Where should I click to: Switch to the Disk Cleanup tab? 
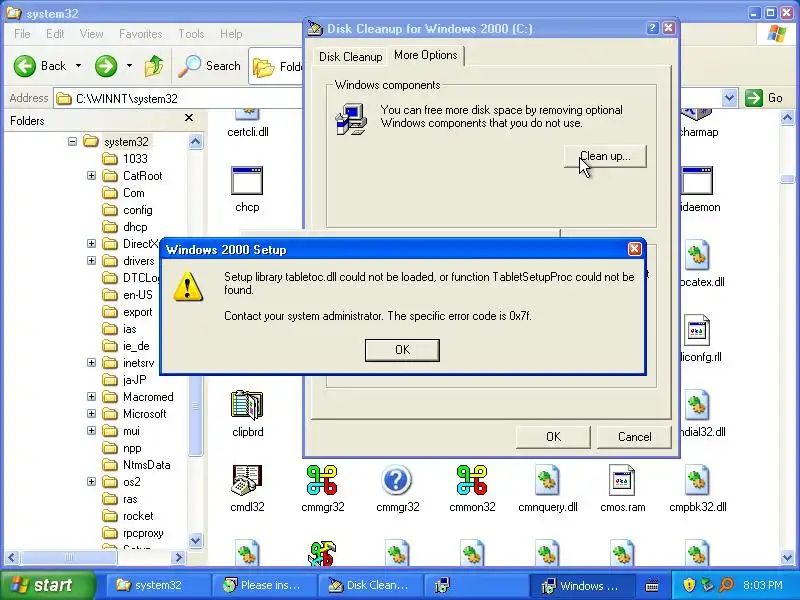pyautogui.click(x=351, y=57)
